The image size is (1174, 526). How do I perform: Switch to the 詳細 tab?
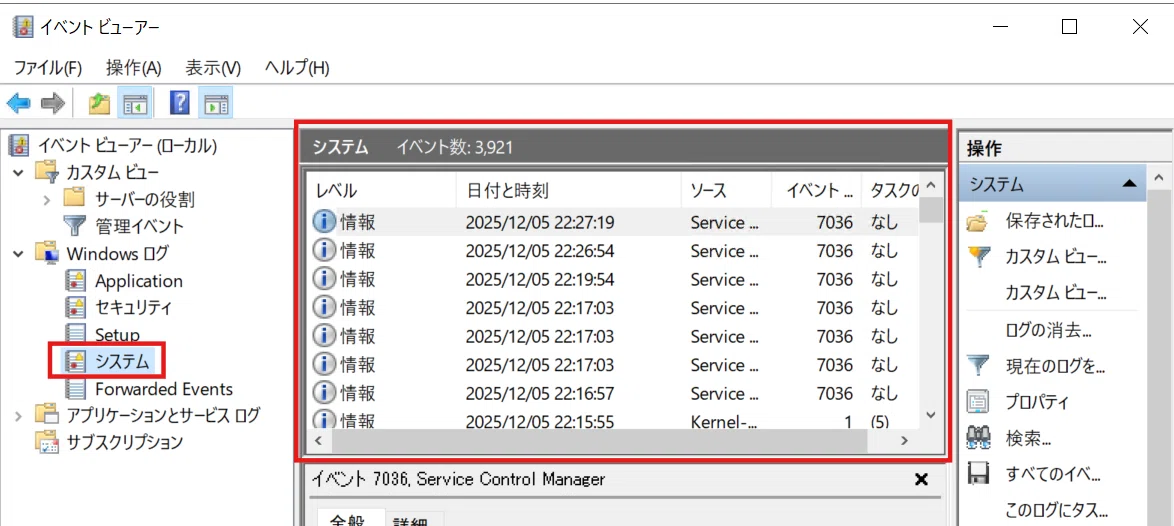click(415, 519)
